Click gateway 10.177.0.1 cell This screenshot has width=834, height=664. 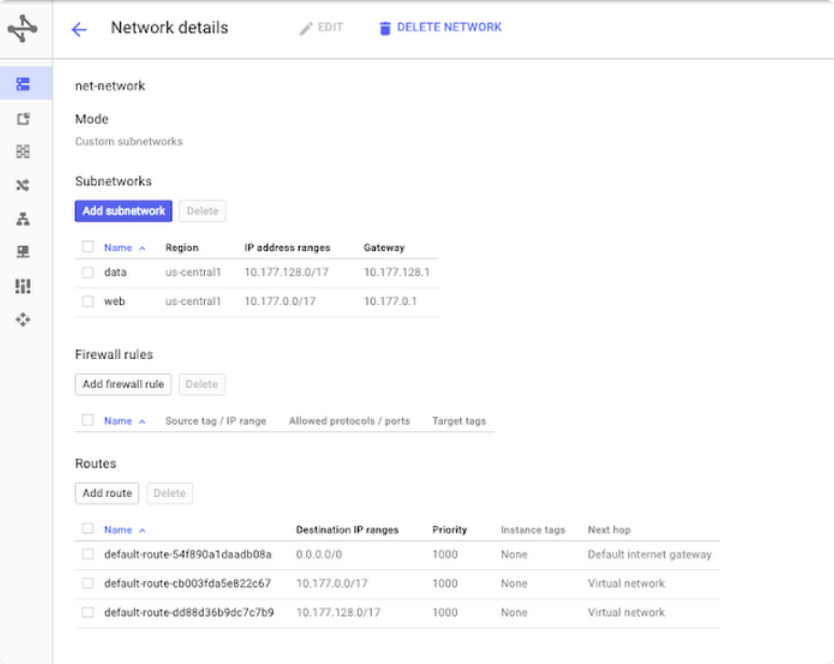point(390,302)
